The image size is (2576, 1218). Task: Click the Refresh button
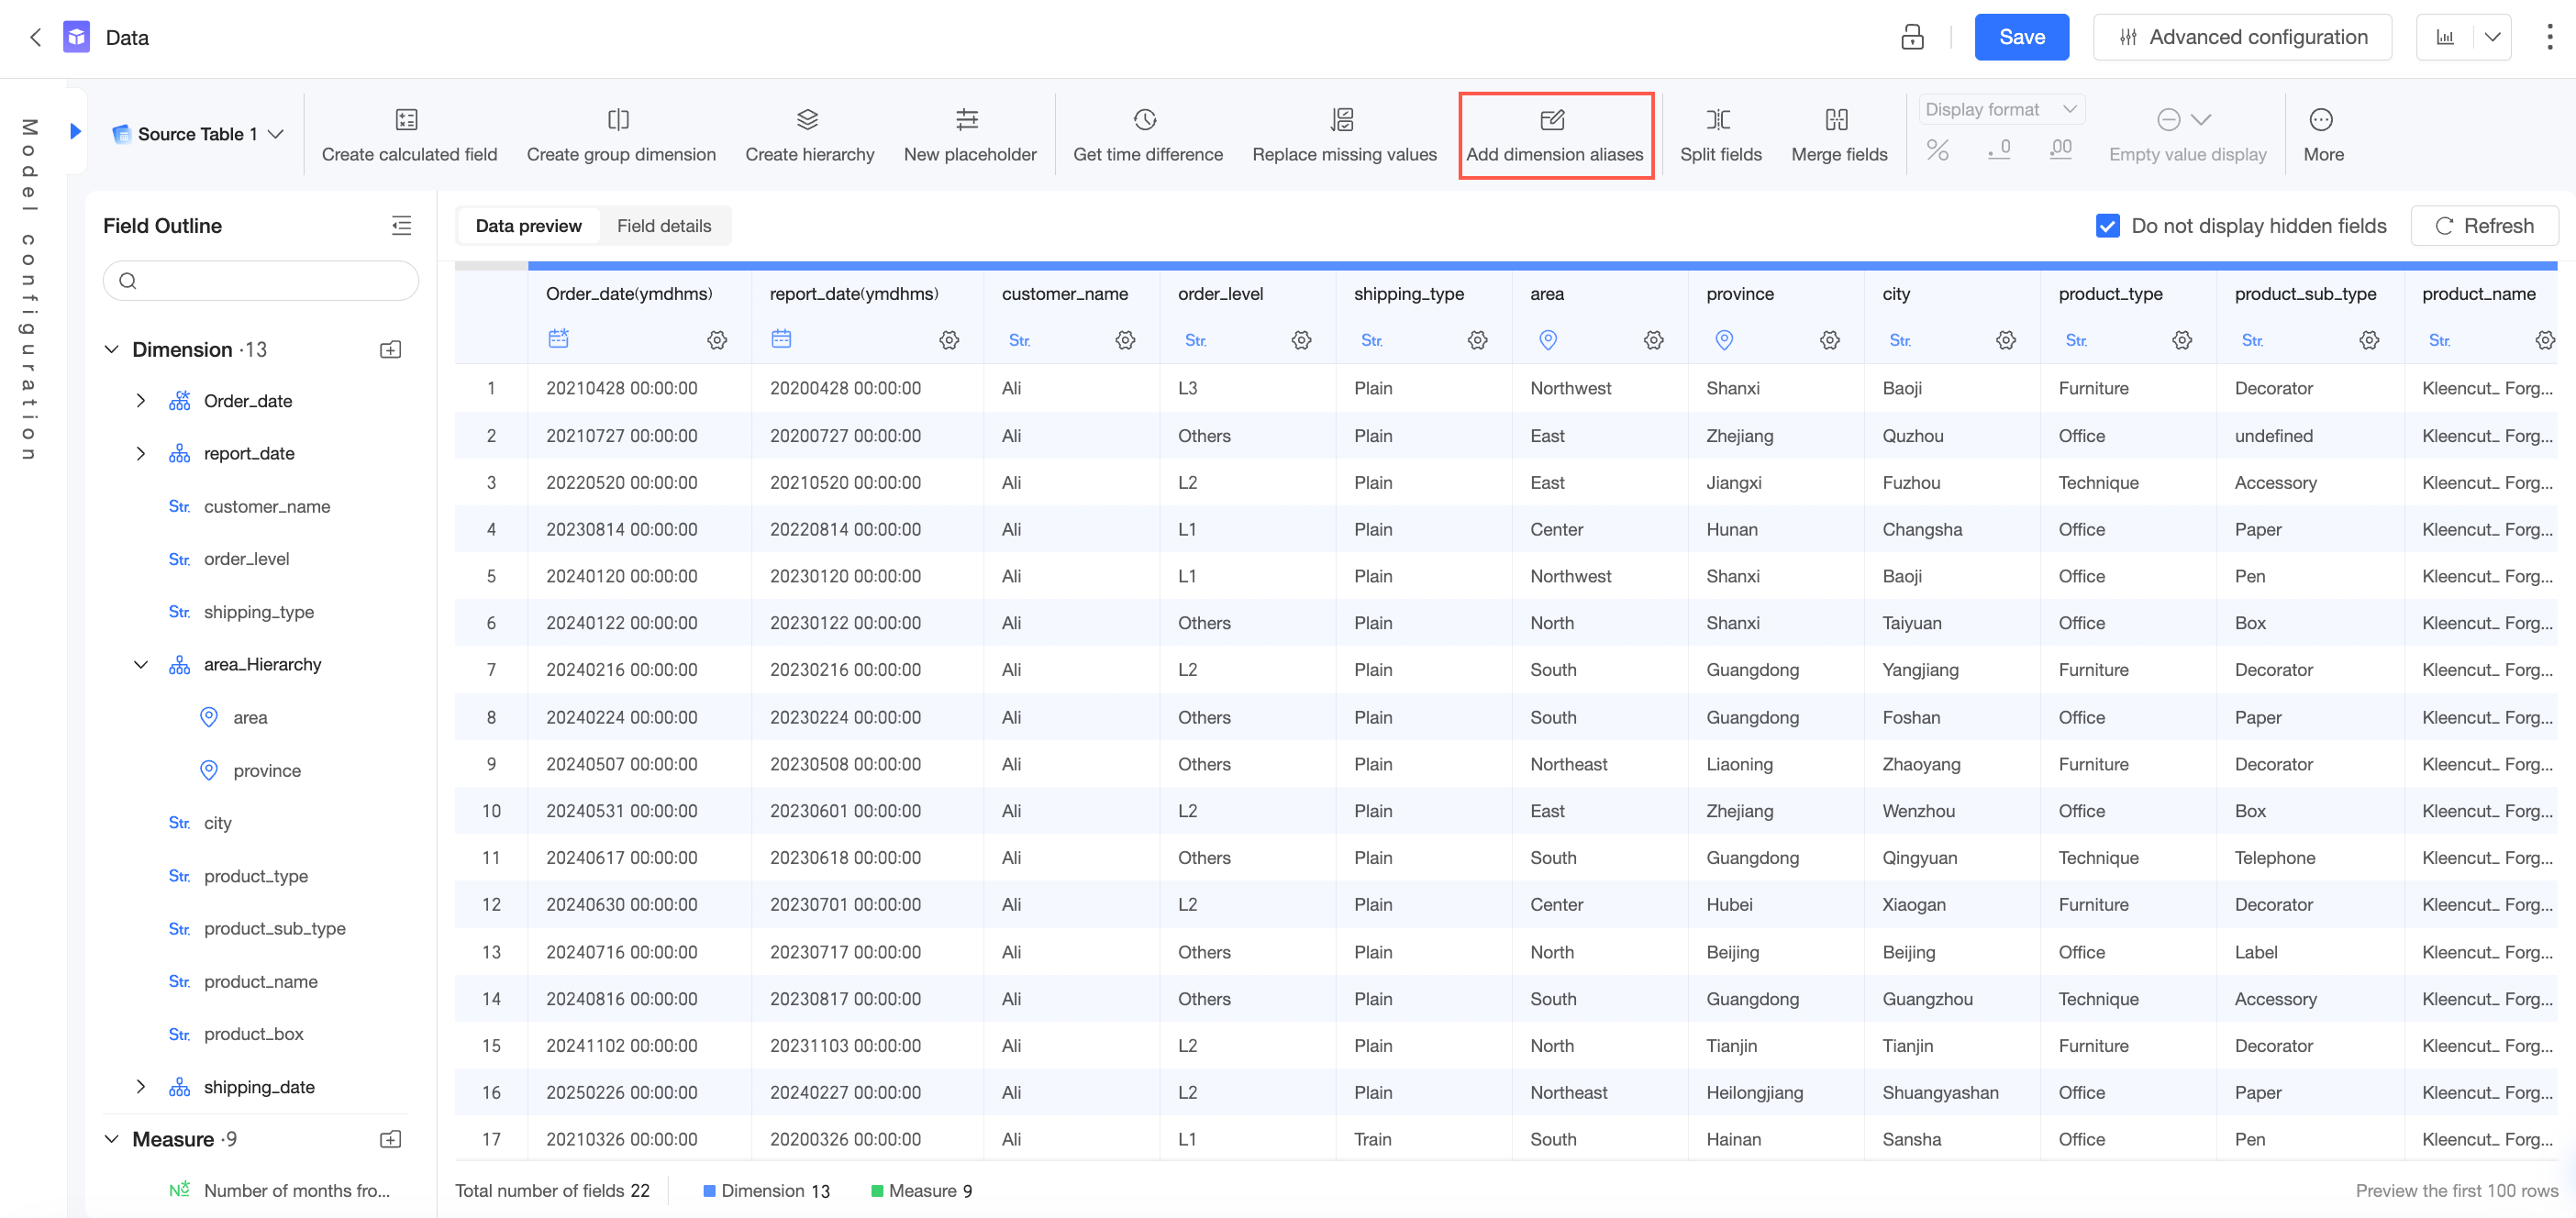pyautogui.click(x=2484, y=226)
